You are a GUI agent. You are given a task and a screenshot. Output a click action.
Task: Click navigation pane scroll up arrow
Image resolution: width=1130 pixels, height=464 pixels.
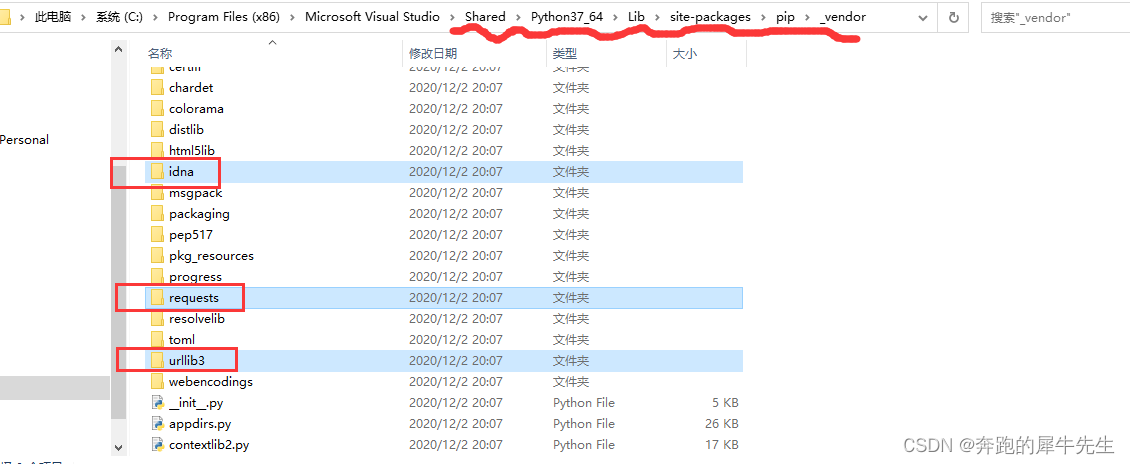pyautogui.click(x=119, y=49)
